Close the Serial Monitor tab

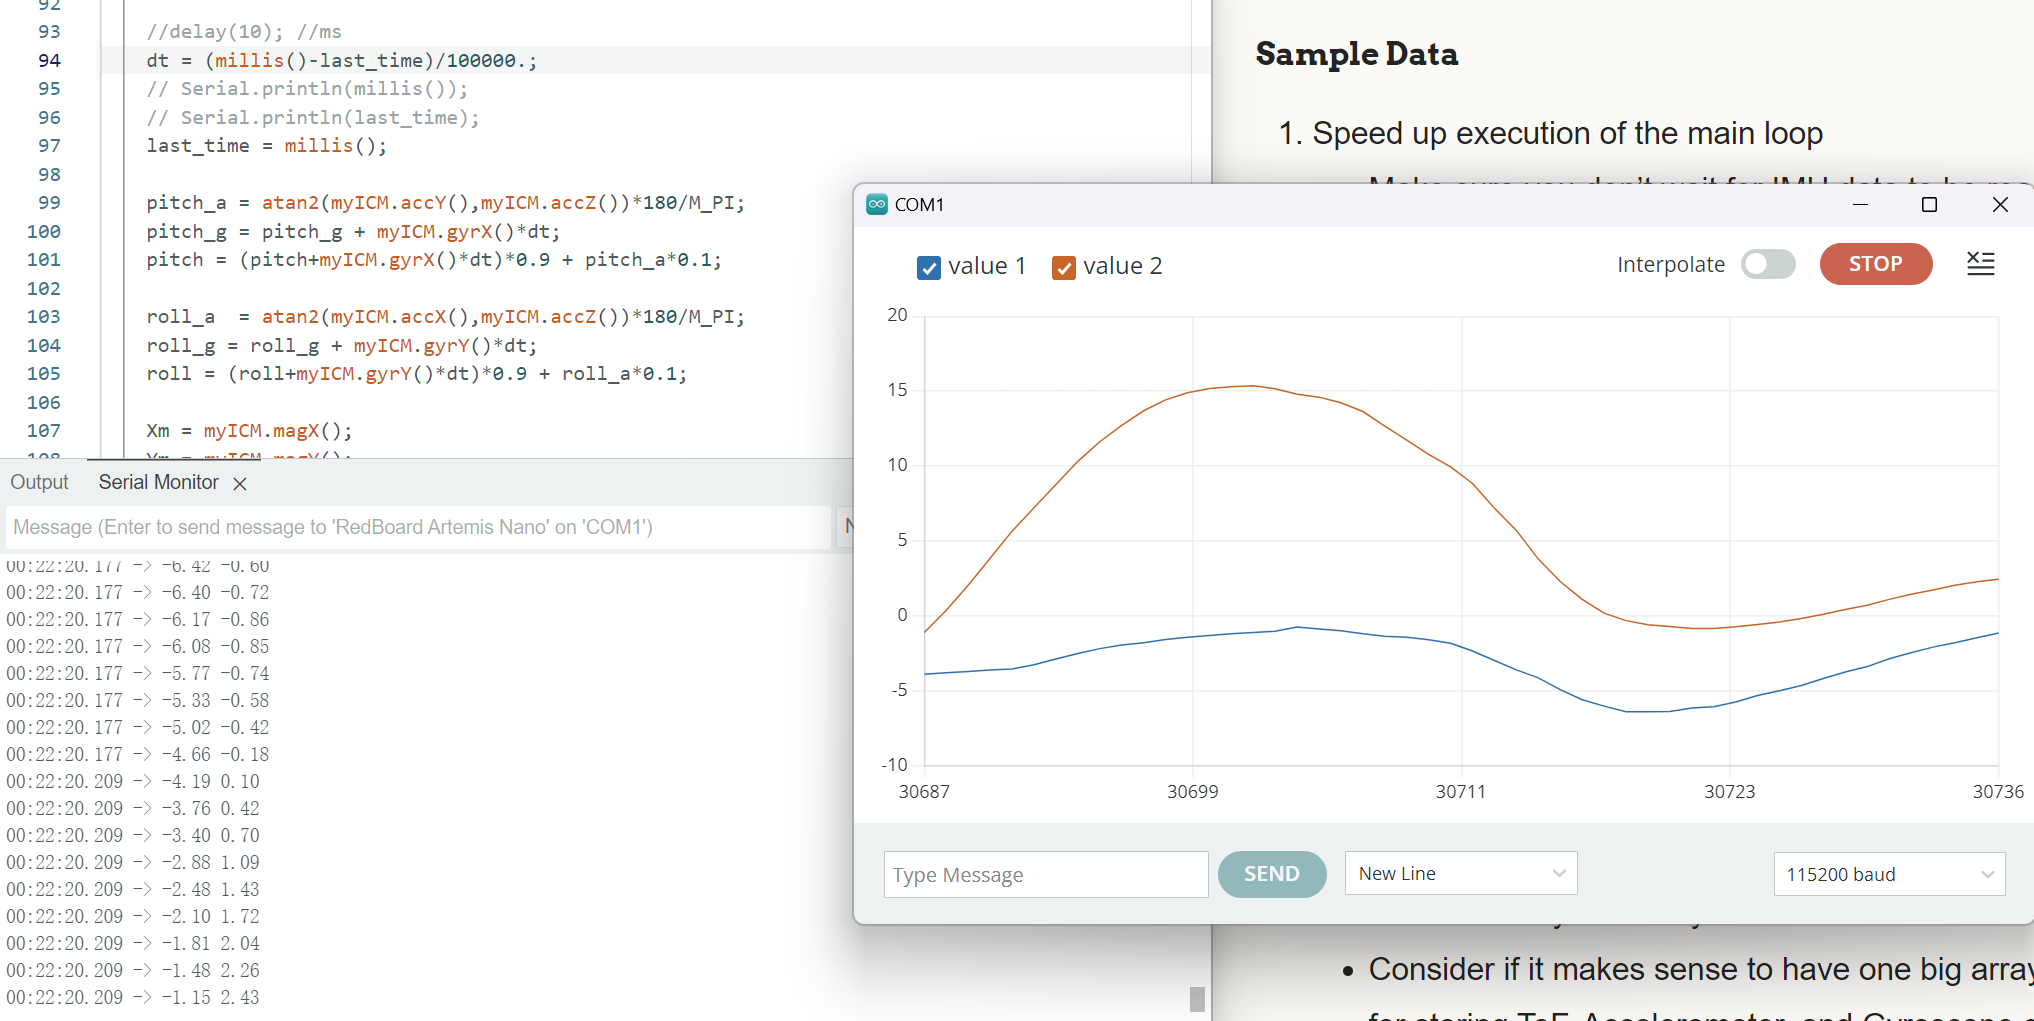[x=240, y=484]
